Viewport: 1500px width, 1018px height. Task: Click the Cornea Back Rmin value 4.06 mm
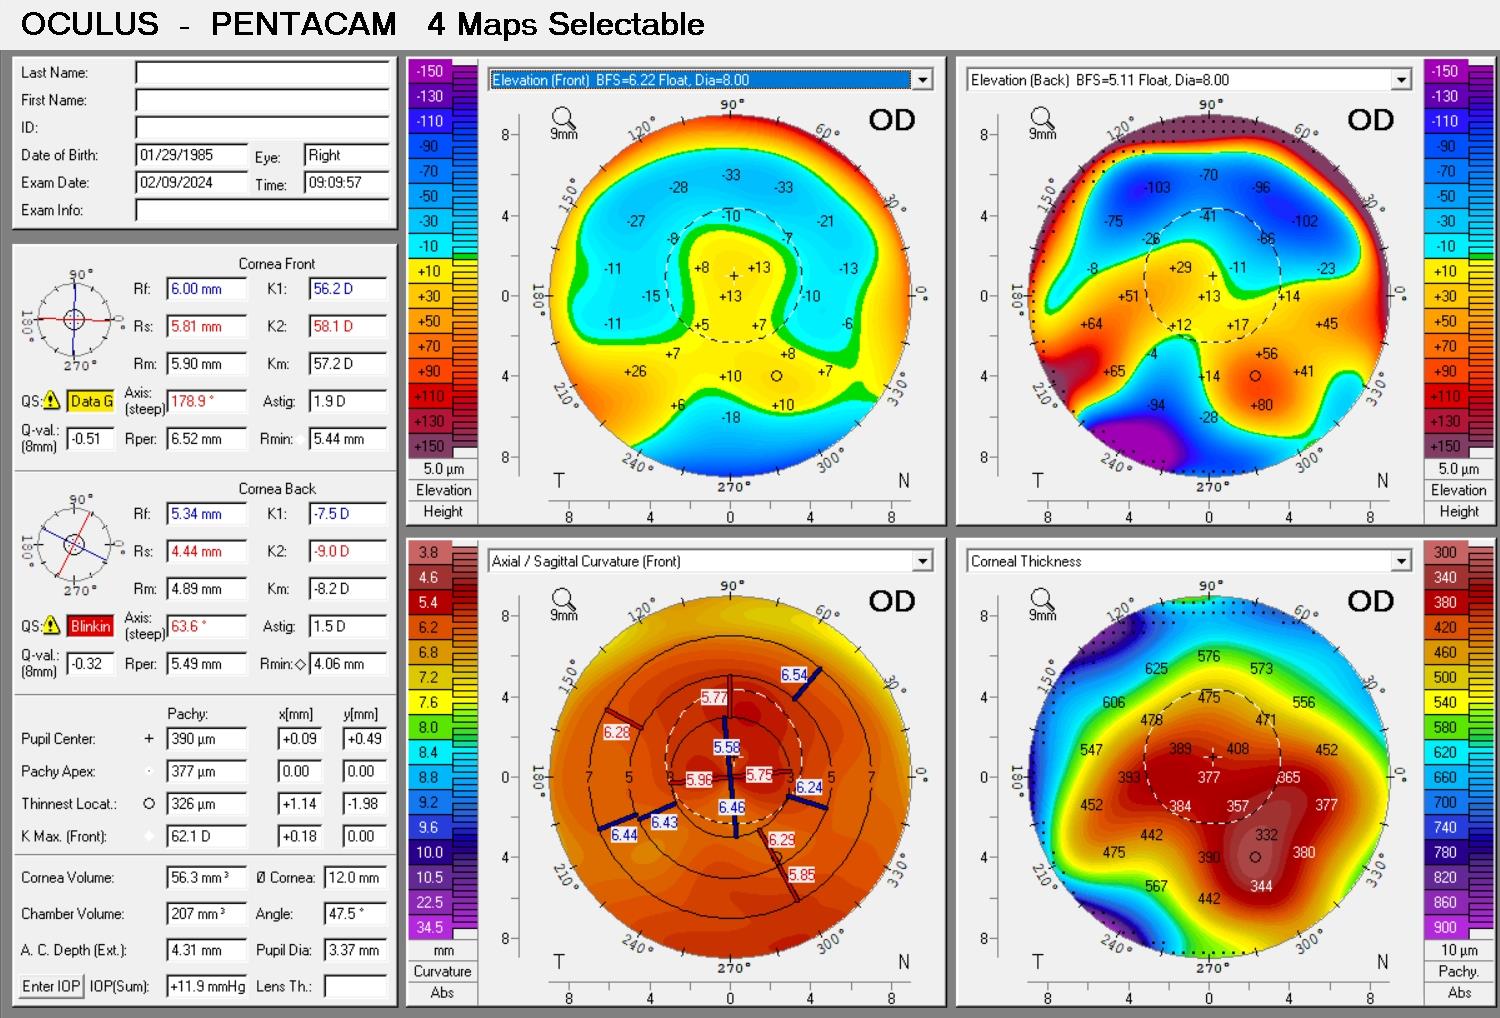pos(348,663)
